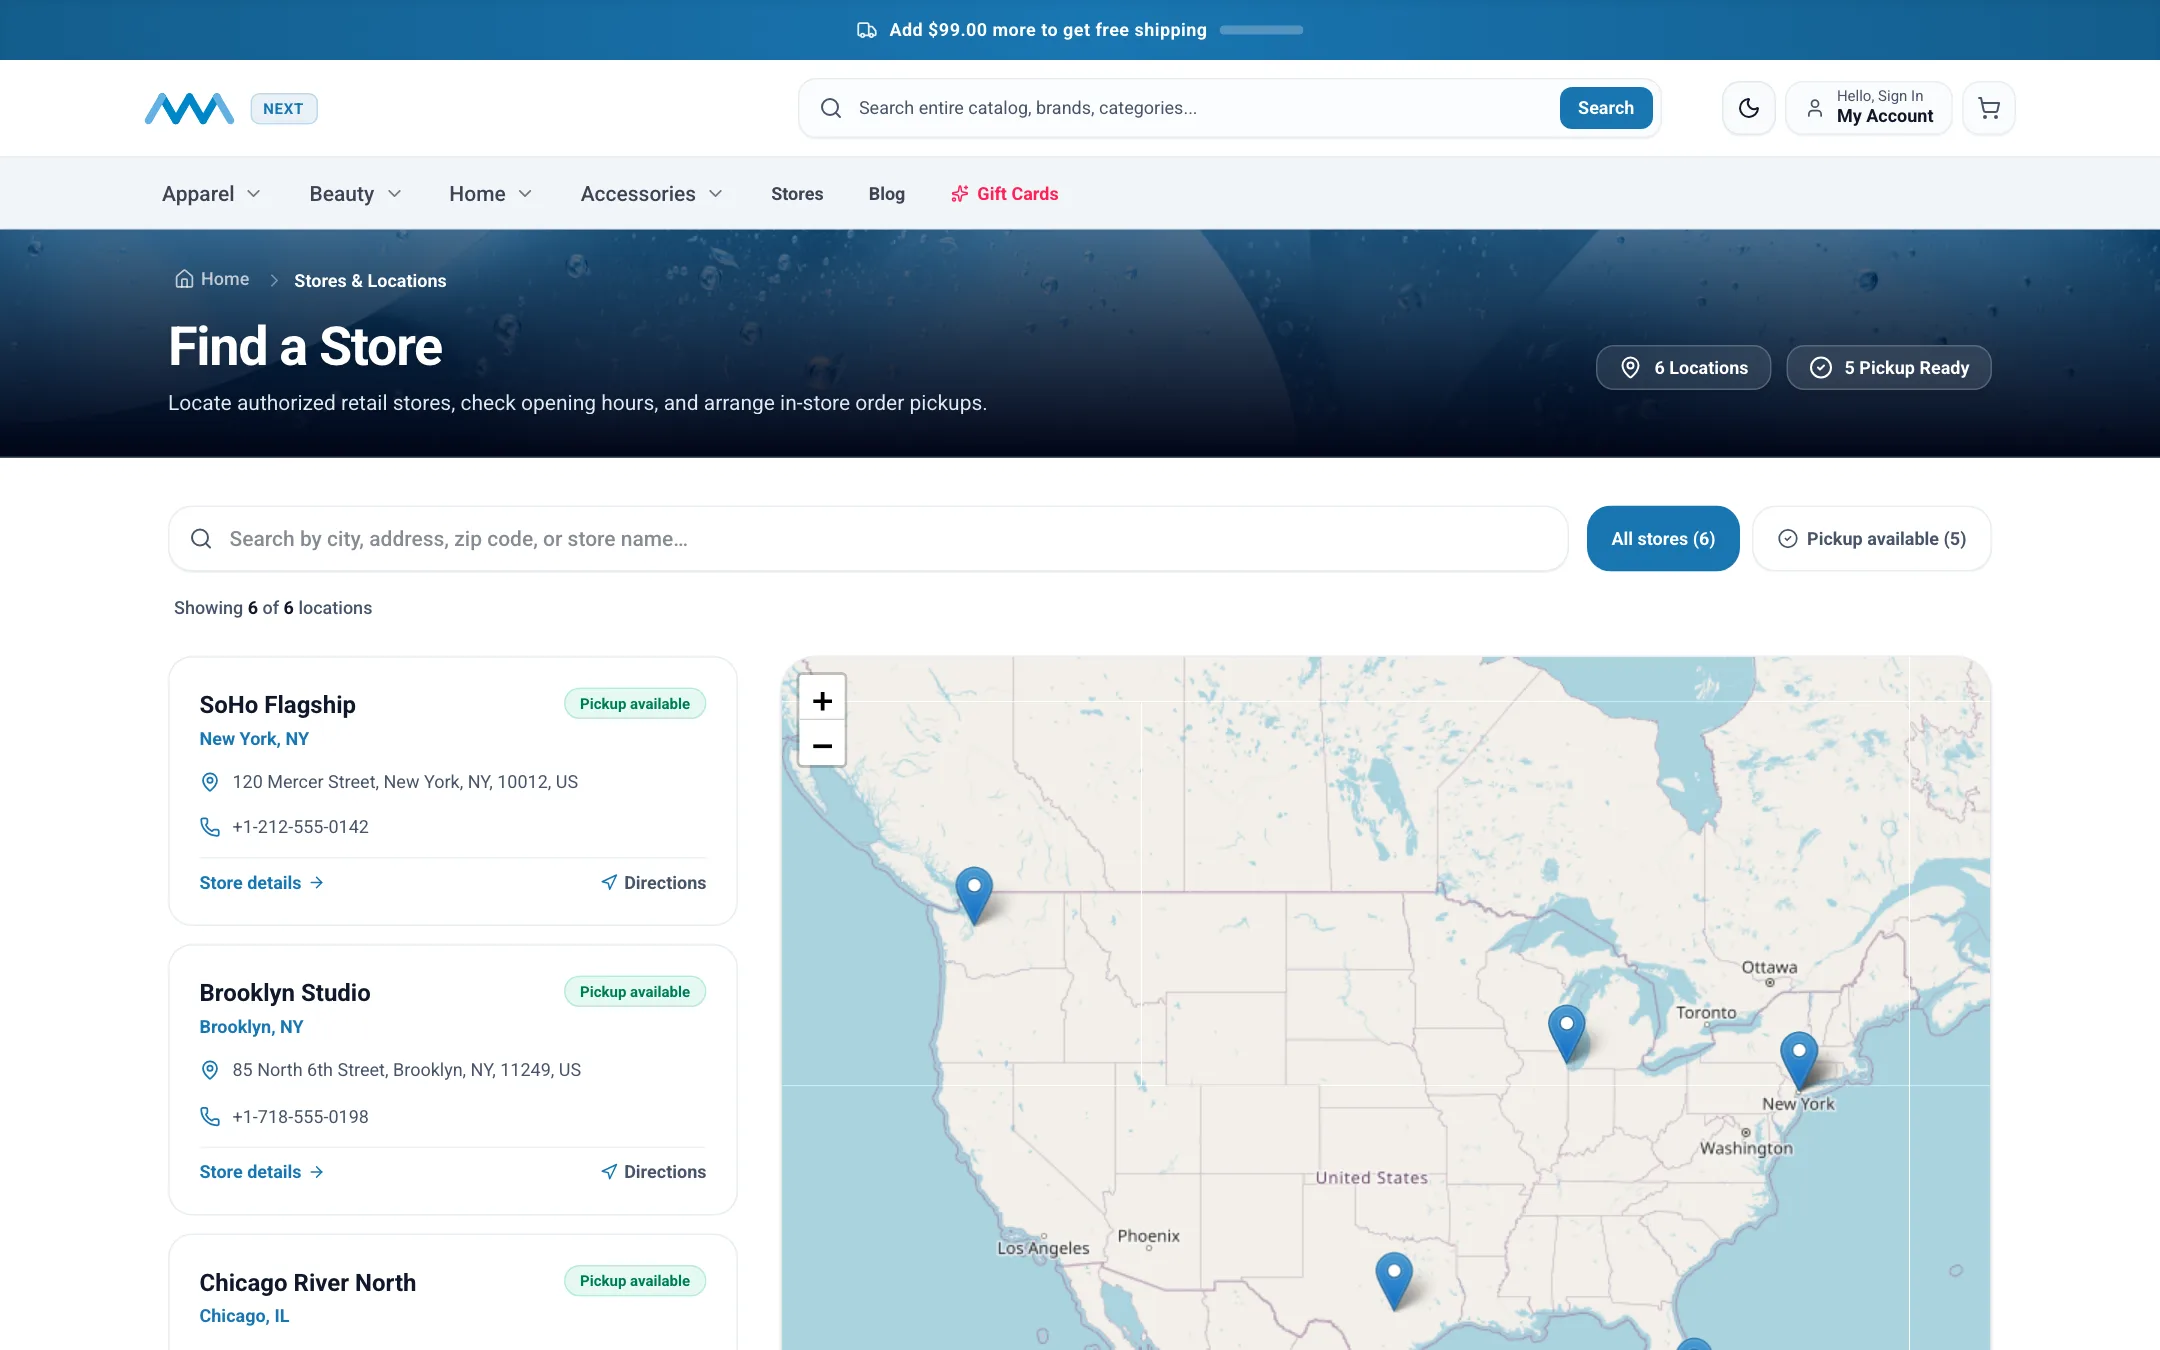This screenshot has height=1350, width=2160.
Task: Select the New York map pin
Action: tap(1799, 1060)
